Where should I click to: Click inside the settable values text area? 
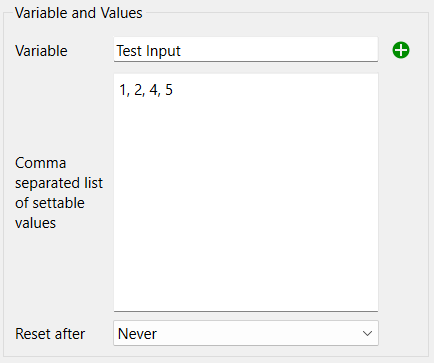pyautogui.click(x=246, y=193)
